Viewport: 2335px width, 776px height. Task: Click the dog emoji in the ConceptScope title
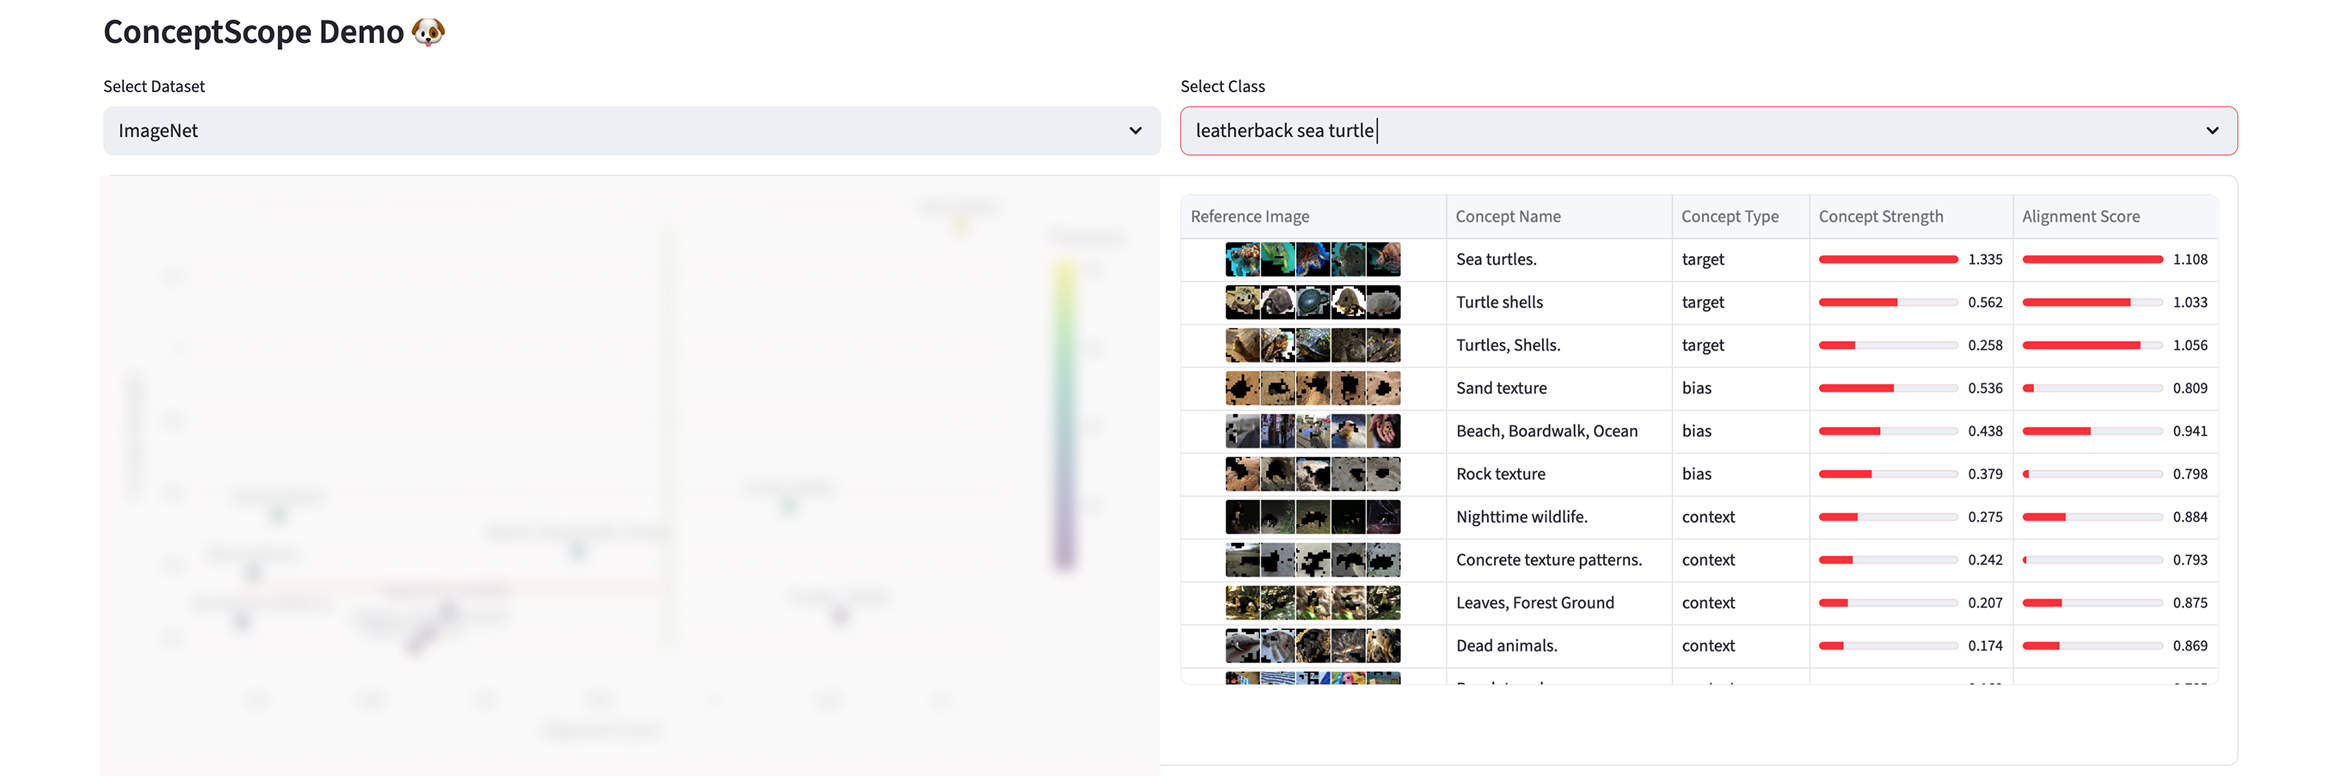(x=430, y=31)
